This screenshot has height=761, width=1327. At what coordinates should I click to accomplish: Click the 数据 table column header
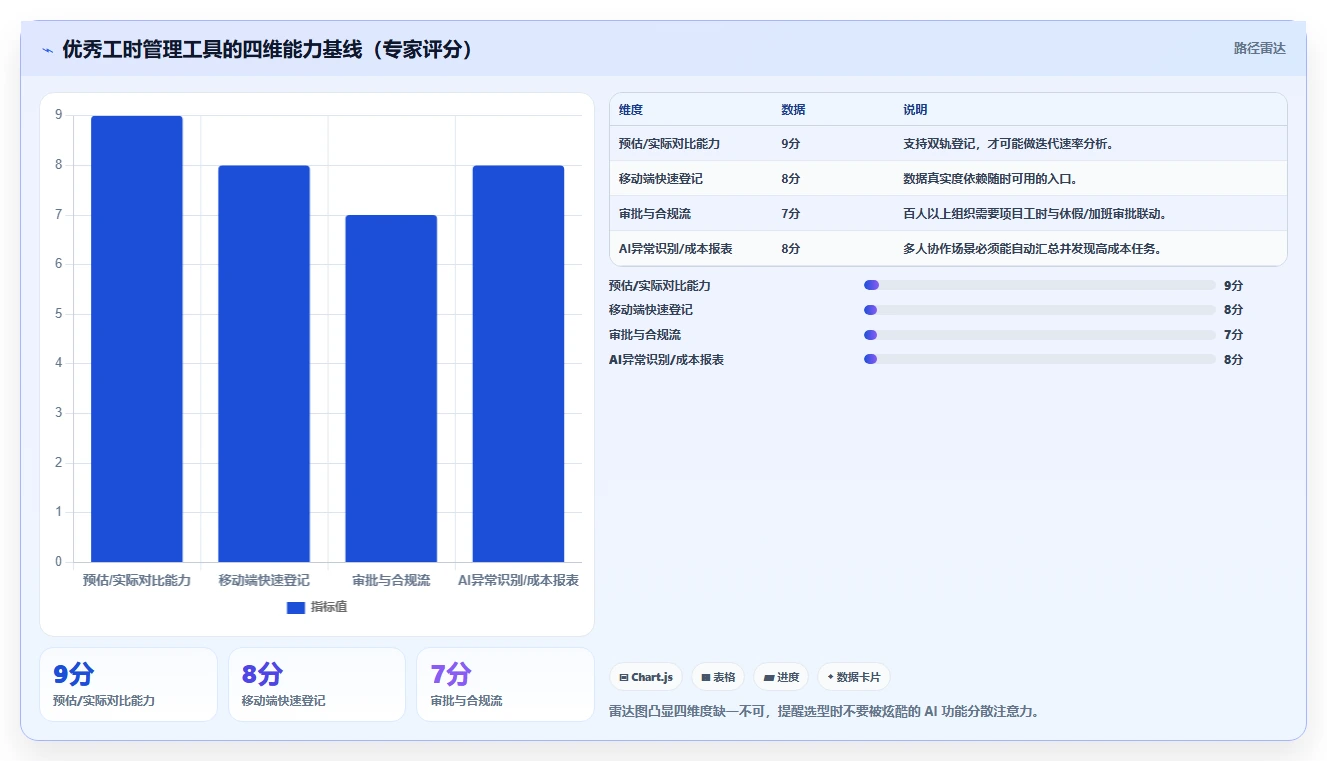click(793, 110)
